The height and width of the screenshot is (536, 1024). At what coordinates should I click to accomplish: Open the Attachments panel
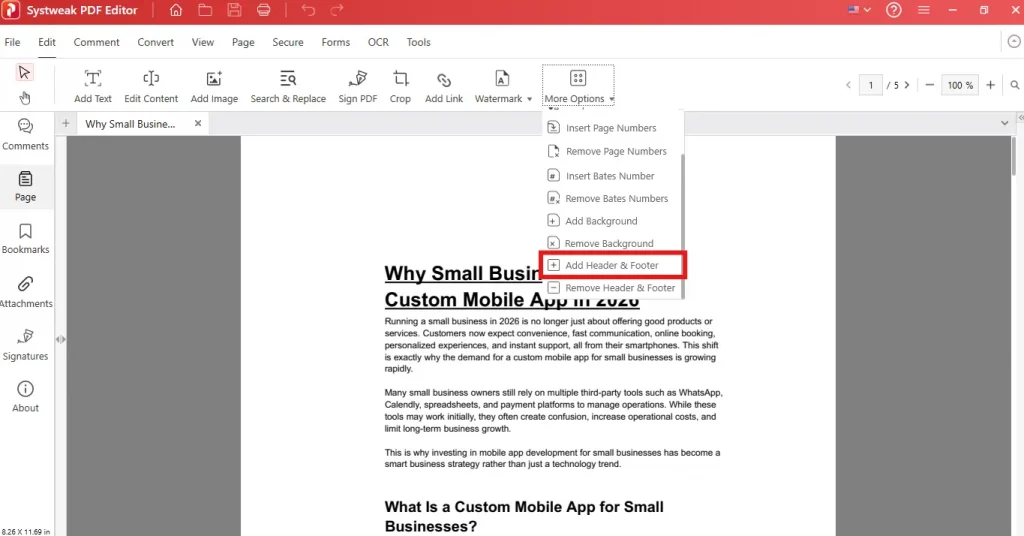coord(25,292)
